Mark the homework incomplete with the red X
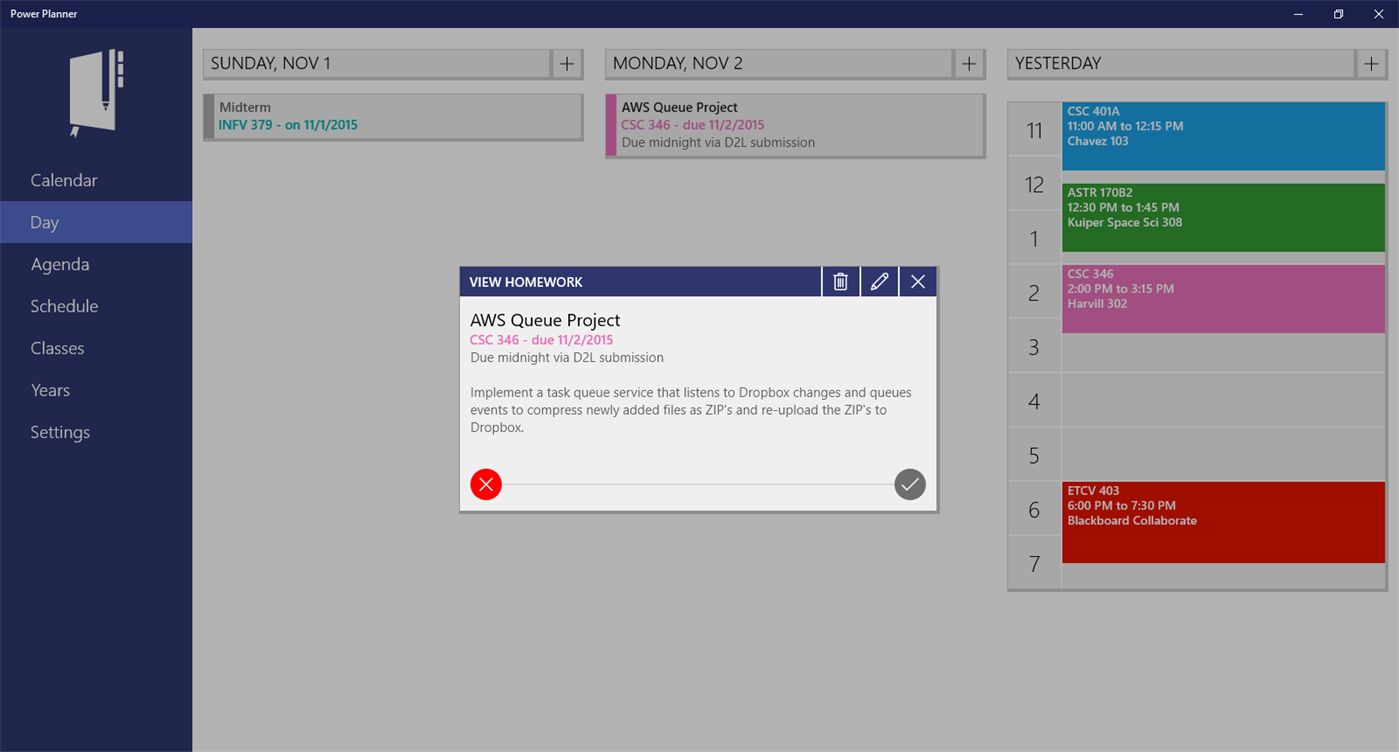Screen dimensions: 1399x752 coord(485,484)
